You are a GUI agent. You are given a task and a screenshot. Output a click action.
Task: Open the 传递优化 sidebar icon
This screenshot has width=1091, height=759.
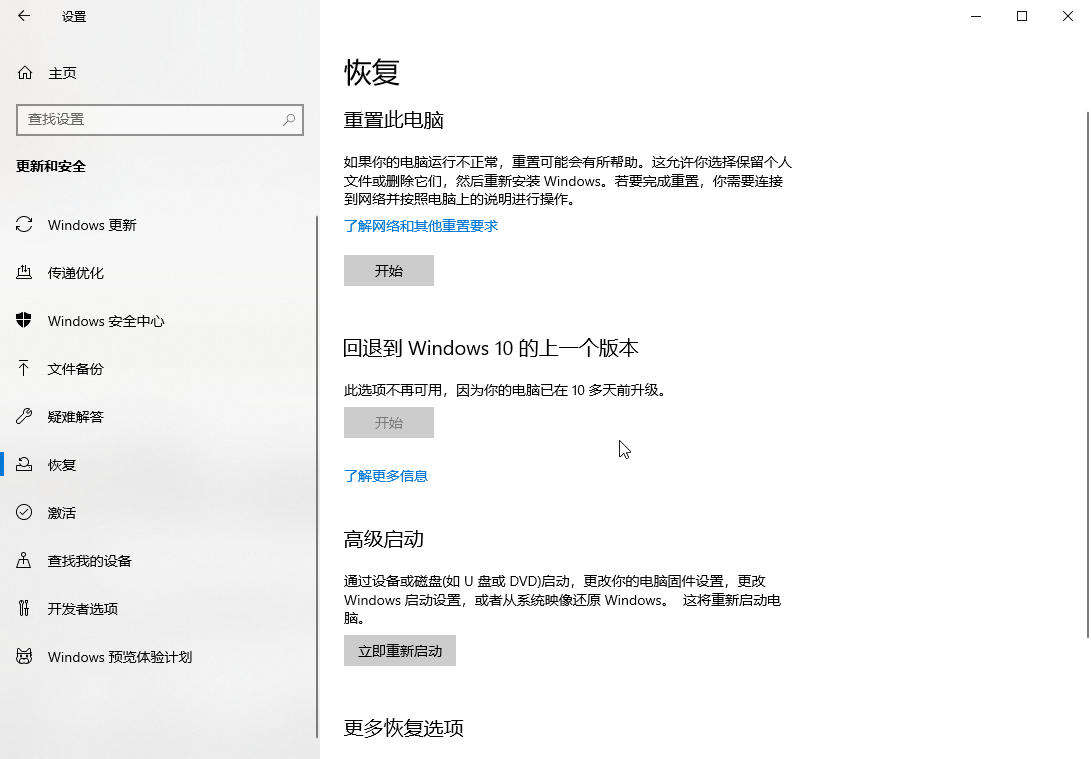click(x=24, y=273)
